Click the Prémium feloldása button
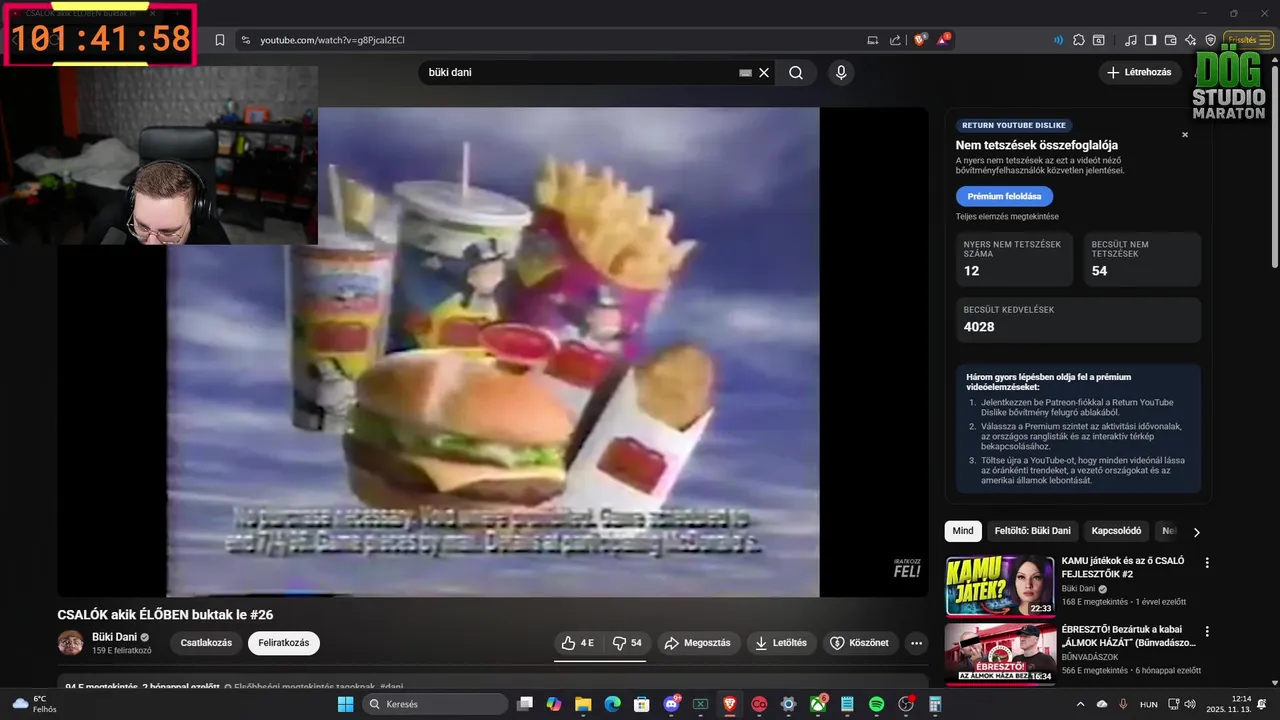This screenshot has height=720, width=1280. 1004,196
